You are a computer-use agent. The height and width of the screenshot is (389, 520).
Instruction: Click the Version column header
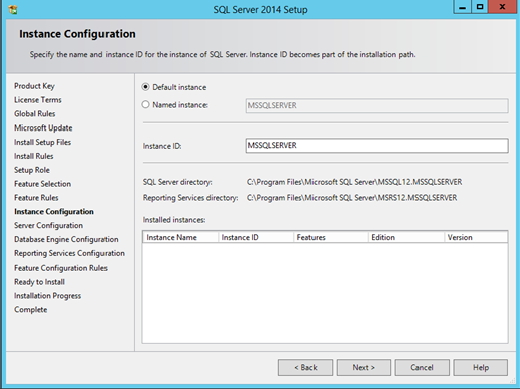tap(476, 237)
